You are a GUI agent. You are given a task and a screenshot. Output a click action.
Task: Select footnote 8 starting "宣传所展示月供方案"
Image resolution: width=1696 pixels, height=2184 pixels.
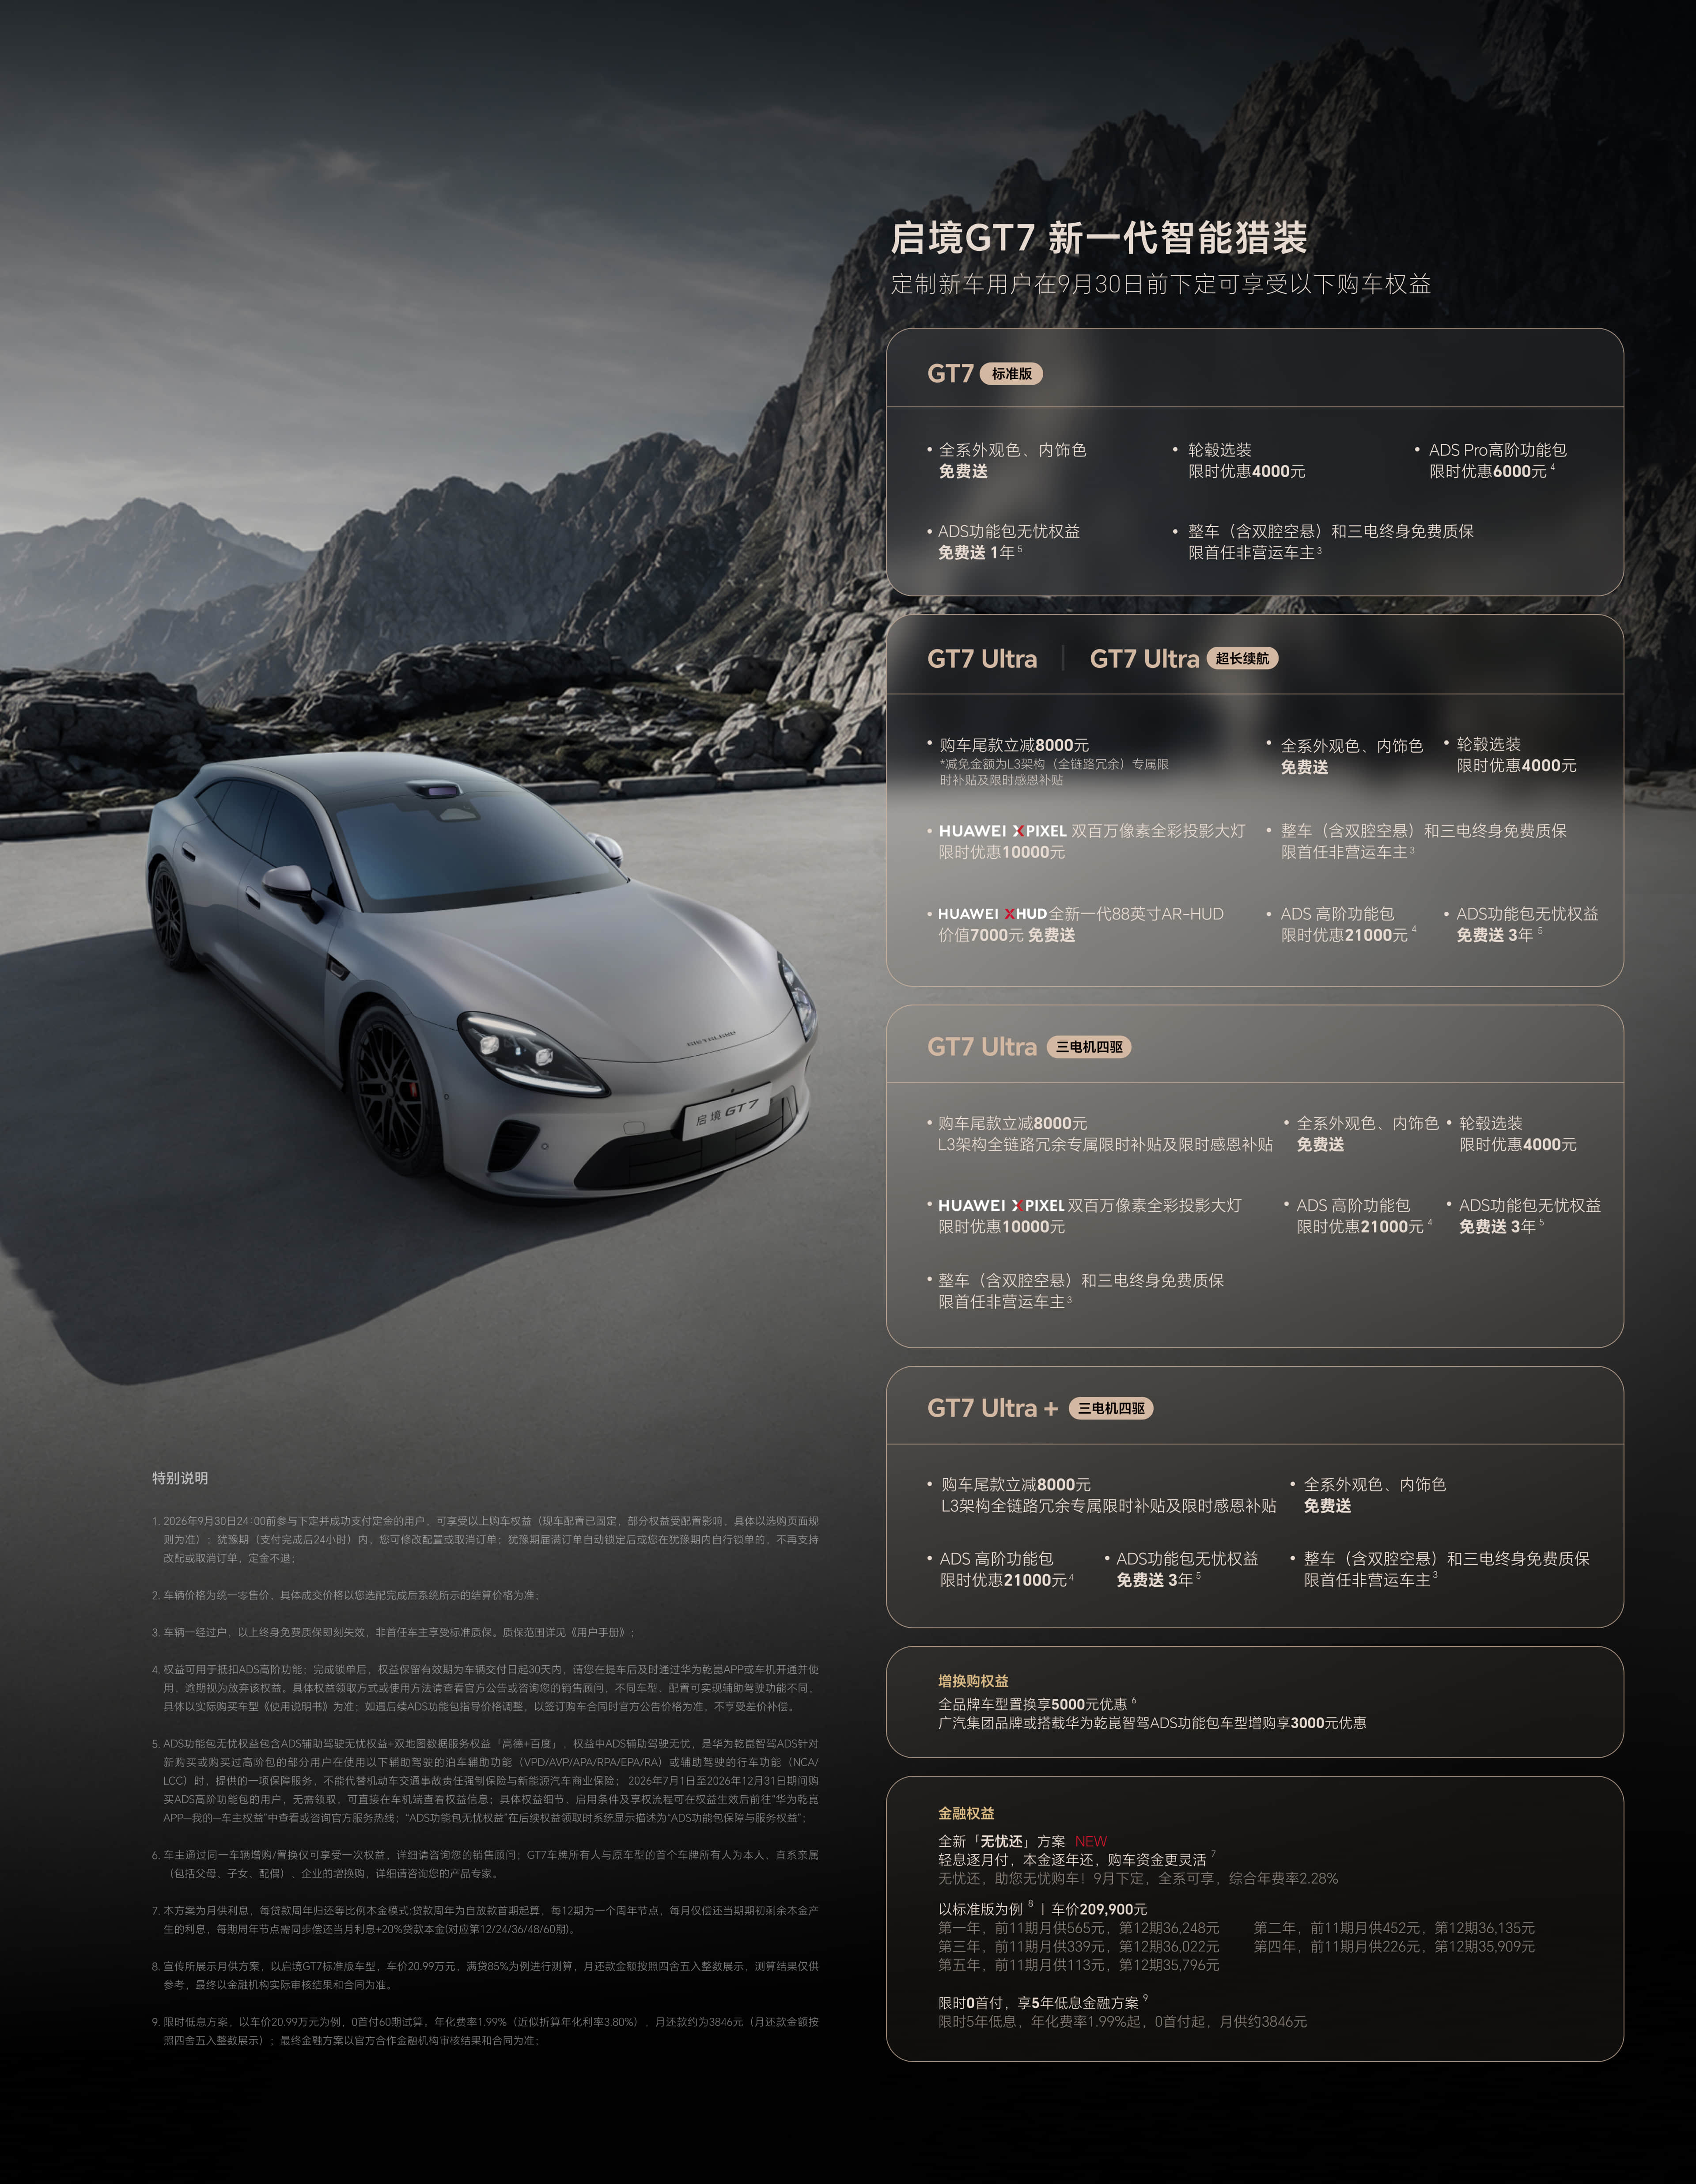point(486,1975)
